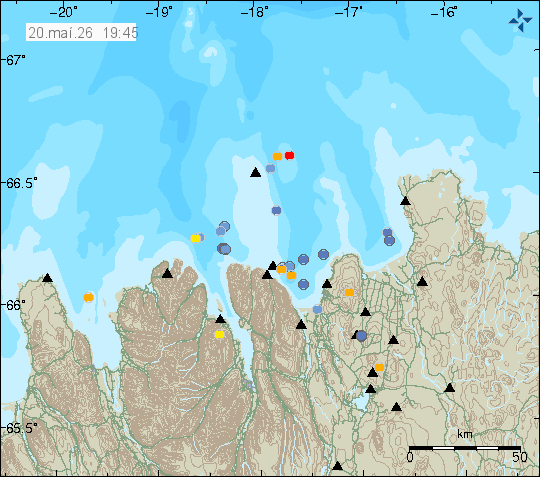The width and height of the screenshot is (540, 477).
Task: Click the Met Office logo in corner
Action: (520, 21)
